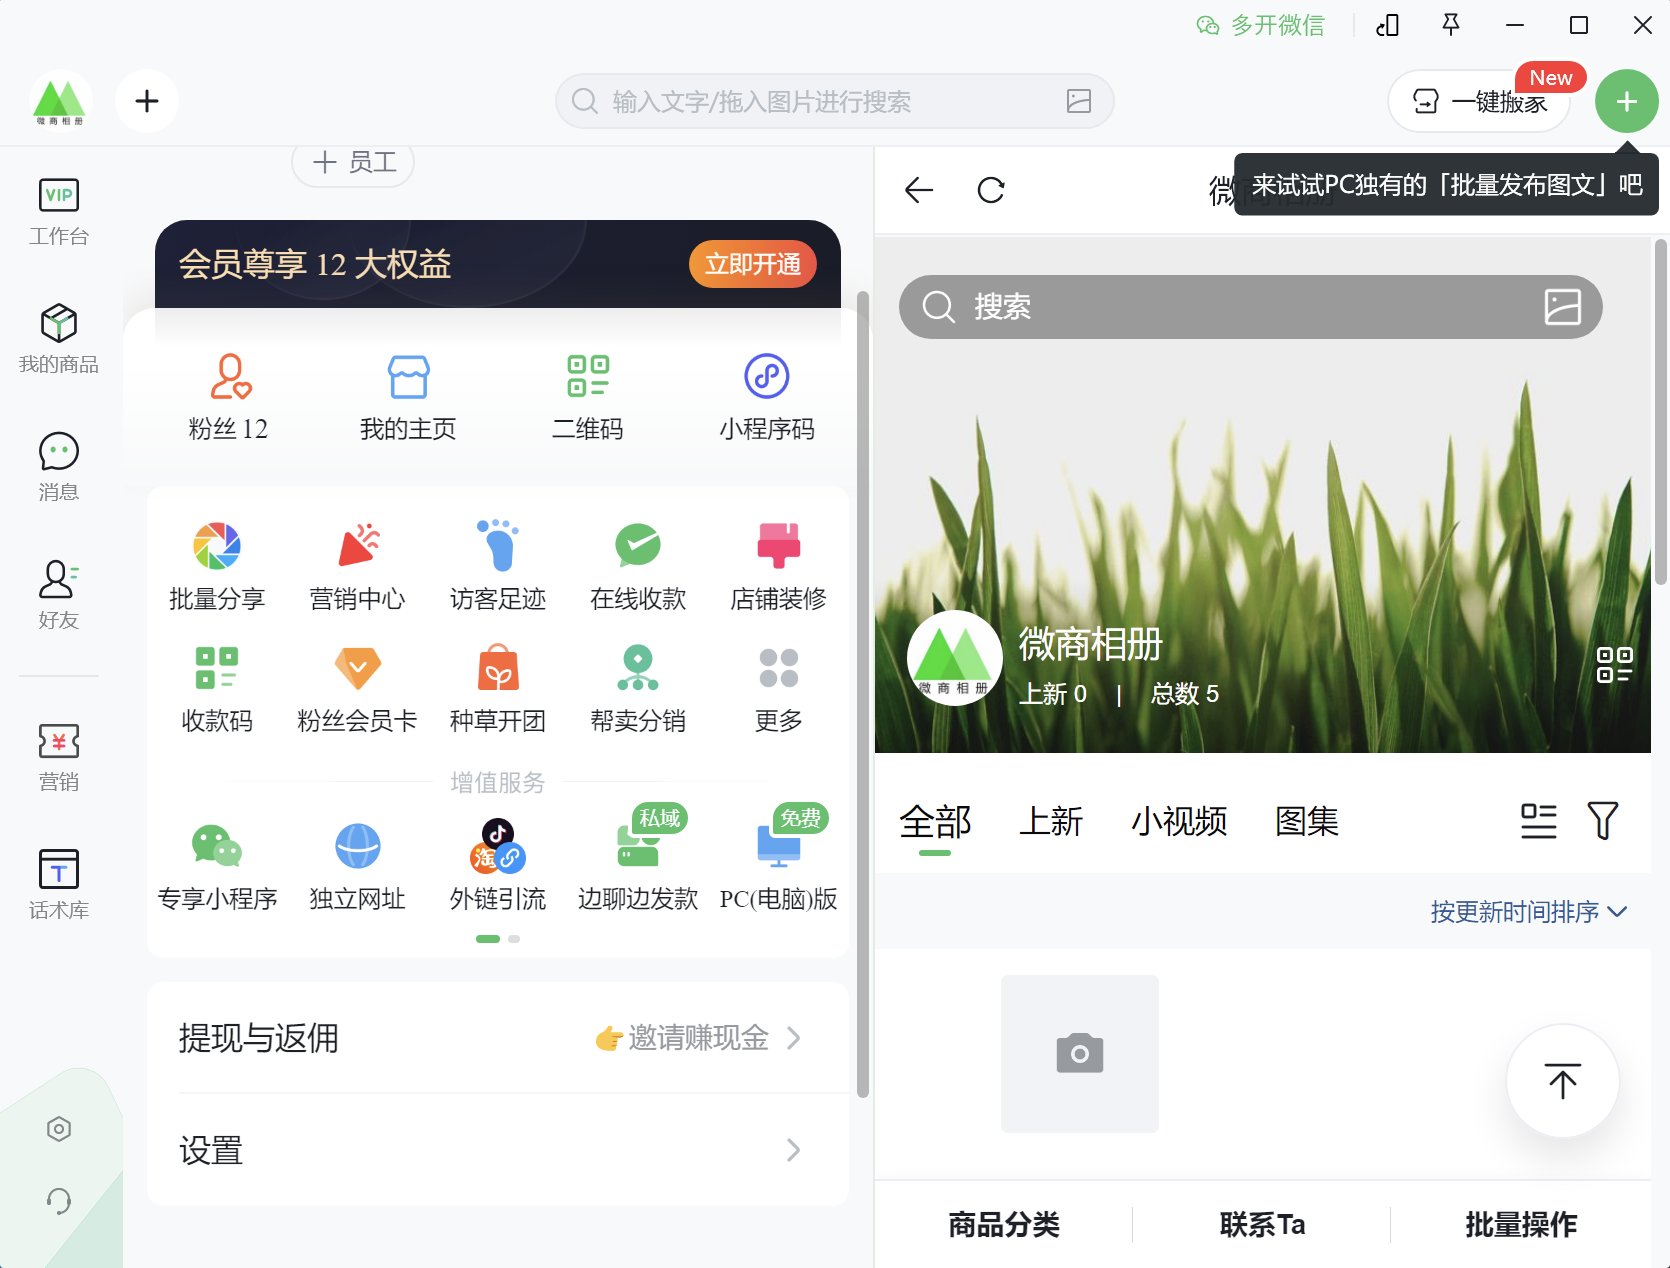This screenshot has height=1268, width=1670.
Task: Click the headset customer service icon
Action: click(x=59, y=1200)
